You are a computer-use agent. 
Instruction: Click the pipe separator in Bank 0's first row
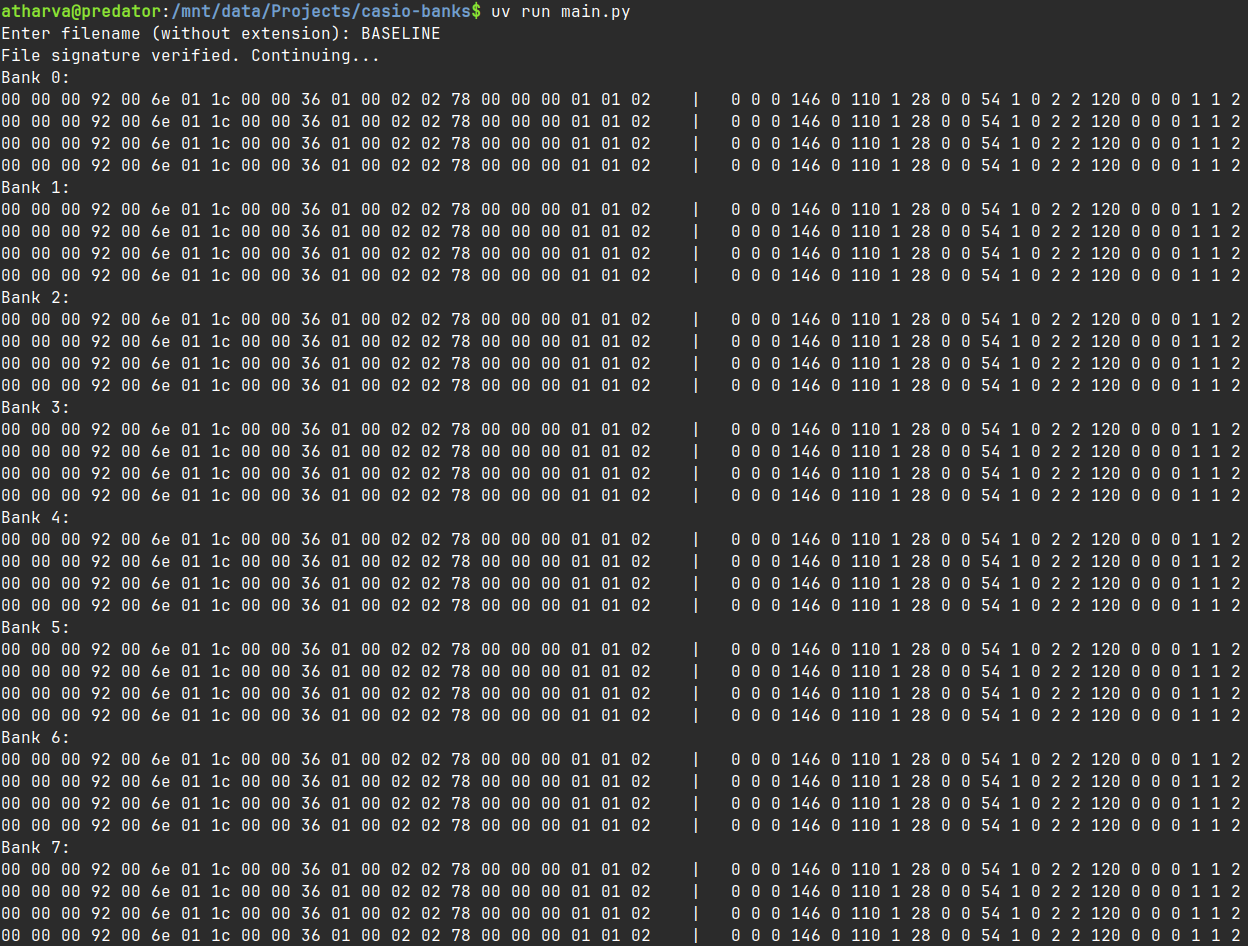click(696, 100)
